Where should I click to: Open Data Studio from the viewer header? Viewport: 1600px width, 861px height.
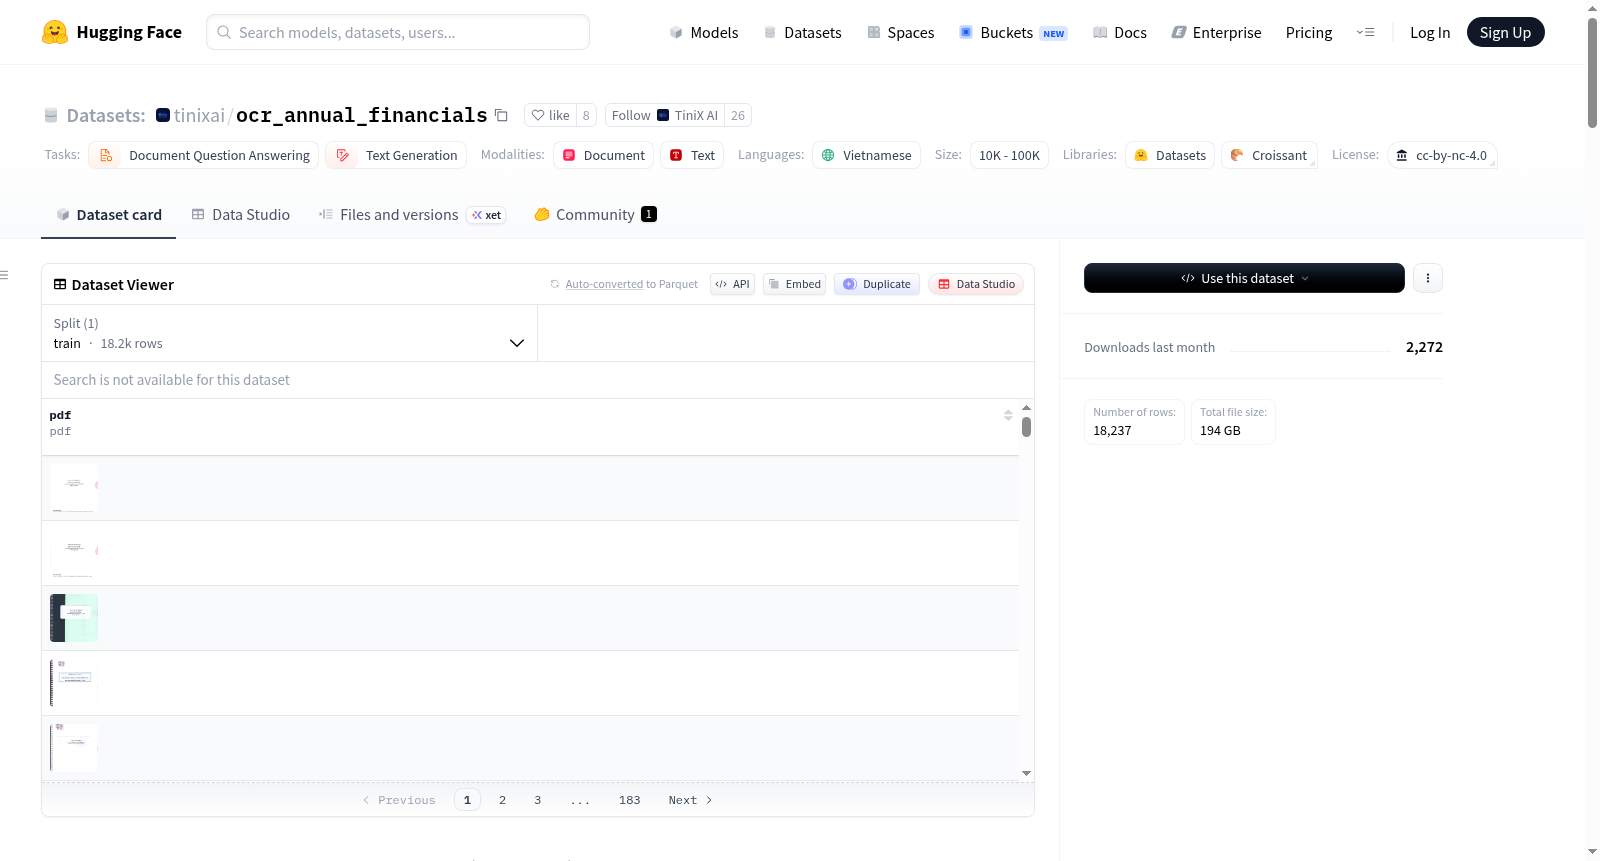(x=976, y=284)
